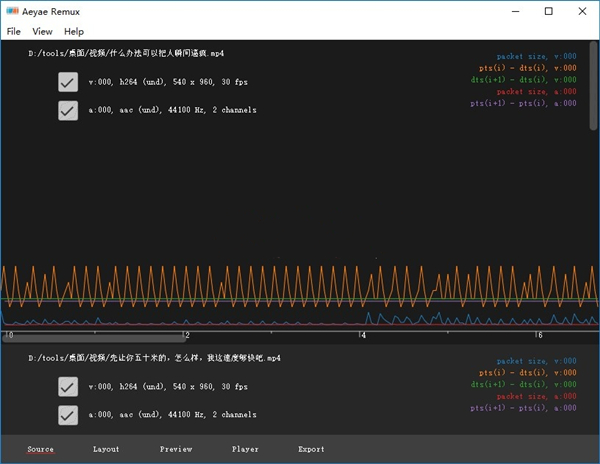Screen dimensions: 600x464
Task: Switch to the Layout tab
Action: pyautogui.click(x=106, y=449)
